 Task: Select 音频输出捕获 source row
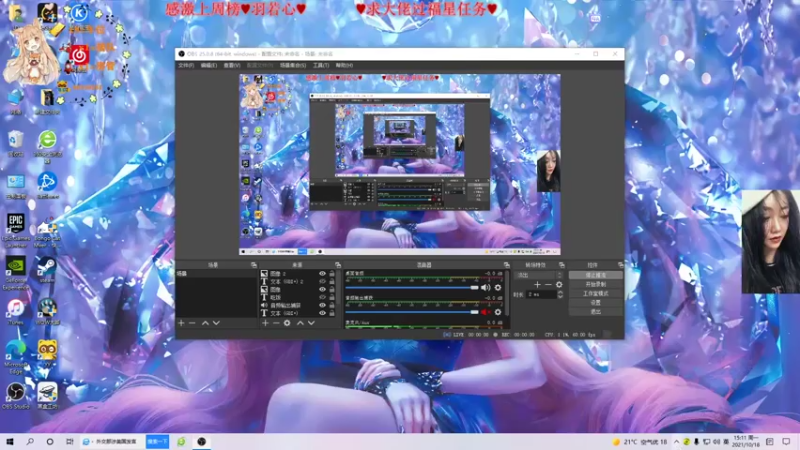click(x=297, y=305)
